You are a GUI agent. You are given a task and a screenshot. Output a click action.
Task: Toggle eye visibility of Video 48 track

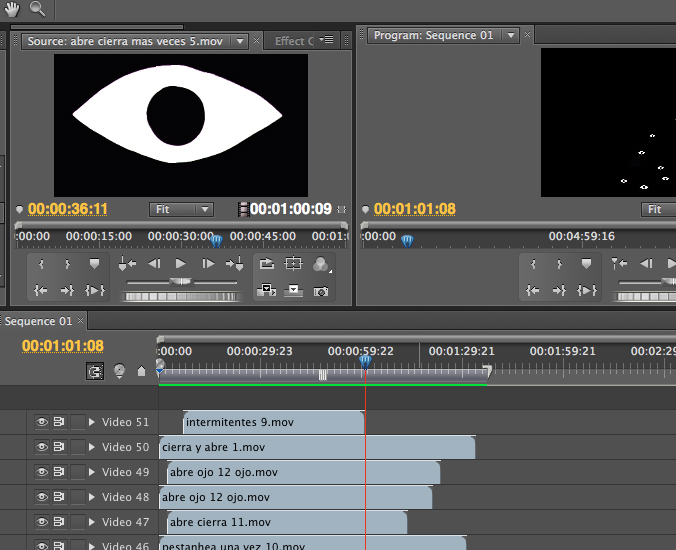tap(42, 497)
